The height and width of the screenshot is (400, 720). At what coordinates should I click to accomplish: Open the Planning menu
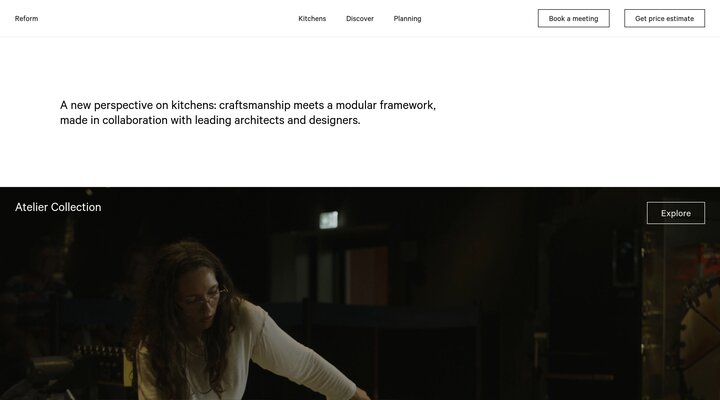(407, 18)
